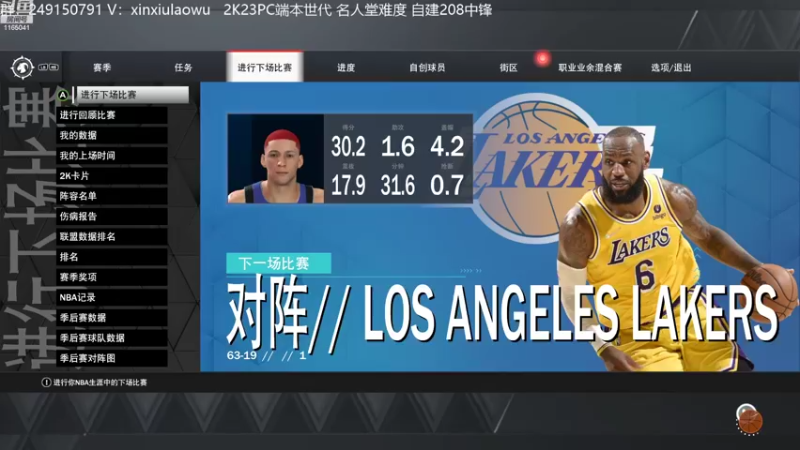The height and width of the screenshot is (450, 800).
Task: Click the red-haired player portrait
Action: (276, 159)
